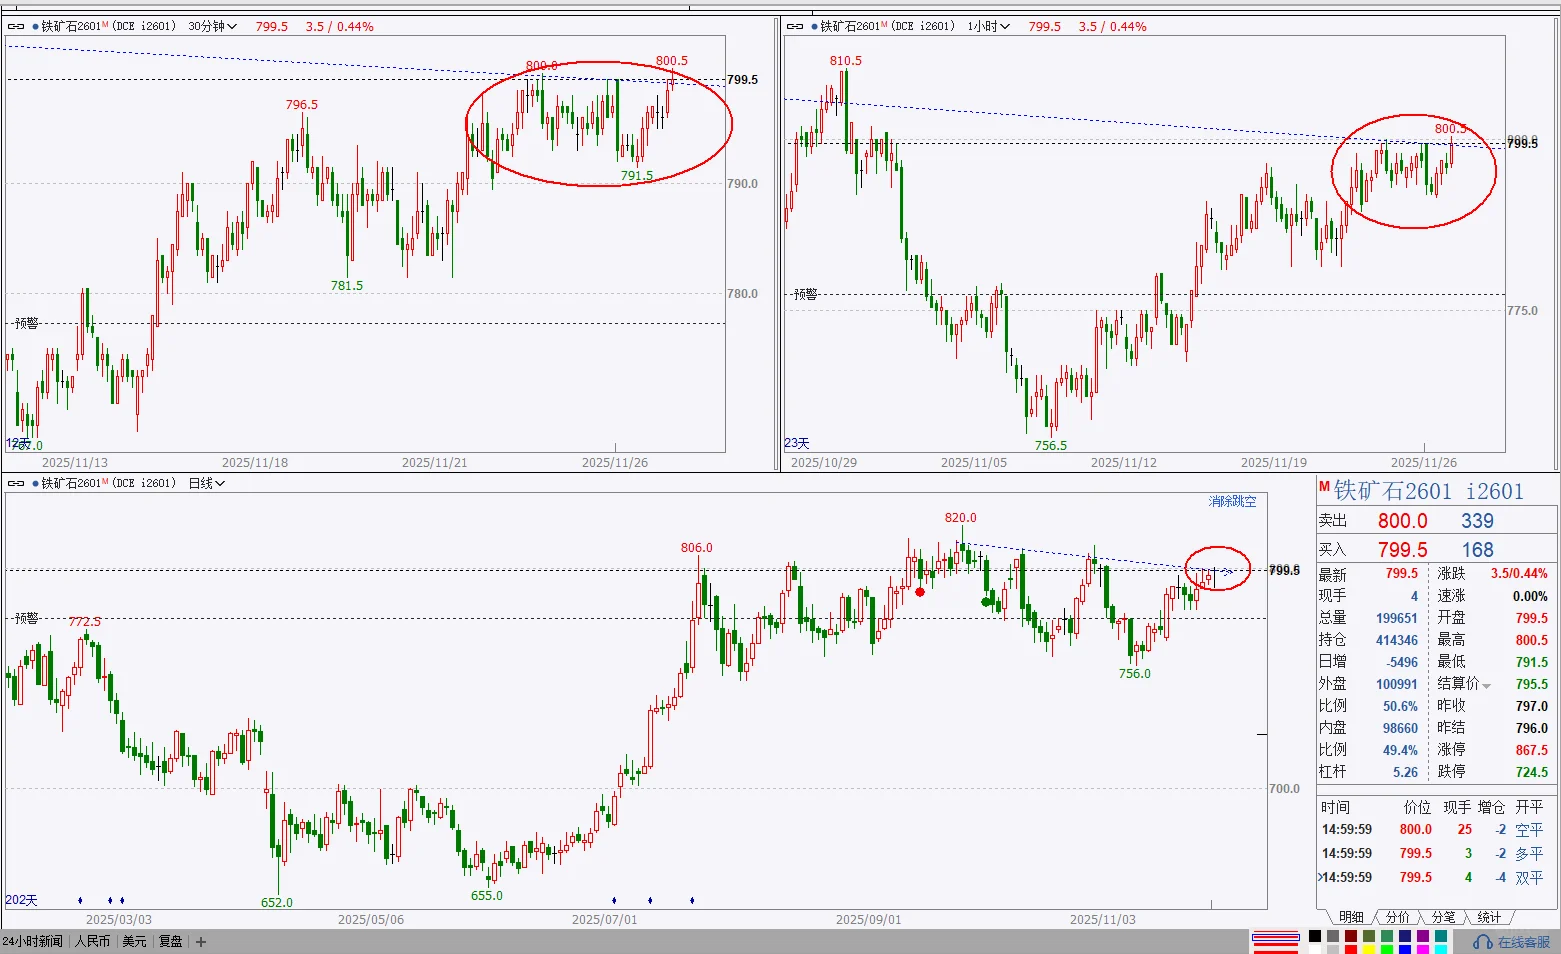Image resolution: width=1561 pixels, height=954 pixels.
Task: Open the 美元 tab
Action: [x=134, y=942]
